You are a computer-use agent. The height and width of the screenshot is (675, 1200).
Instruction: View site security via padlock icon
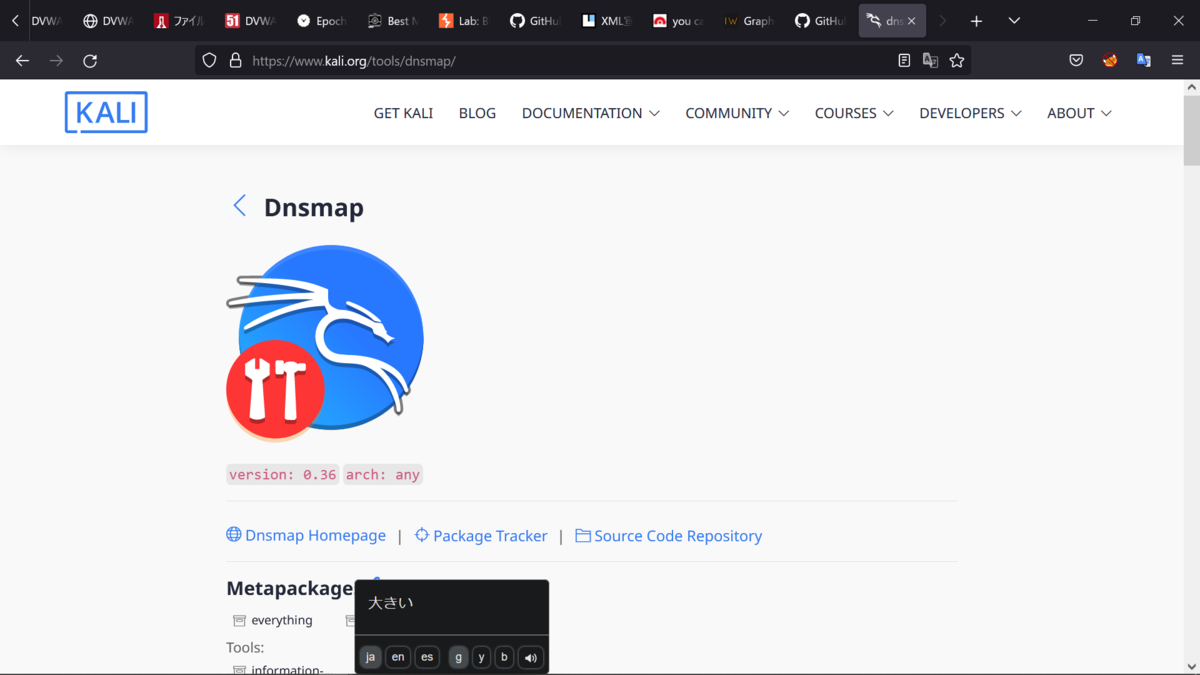coord(235,60)
